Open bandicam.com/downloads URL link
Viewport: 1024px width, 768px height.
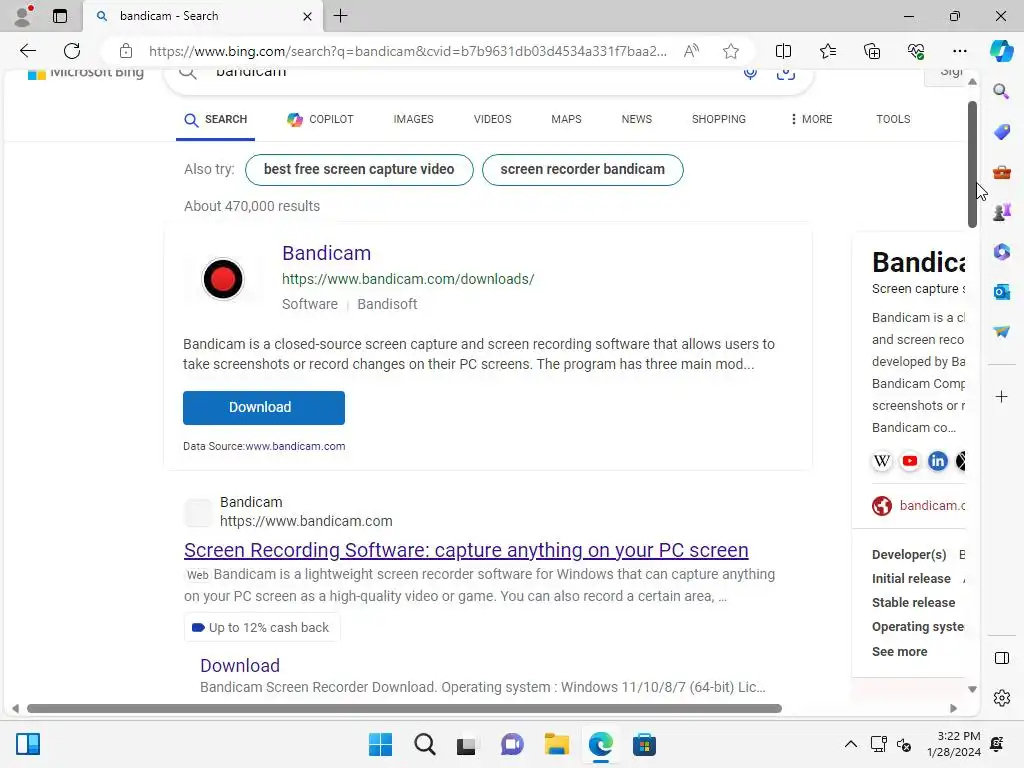tap(408, 279)
